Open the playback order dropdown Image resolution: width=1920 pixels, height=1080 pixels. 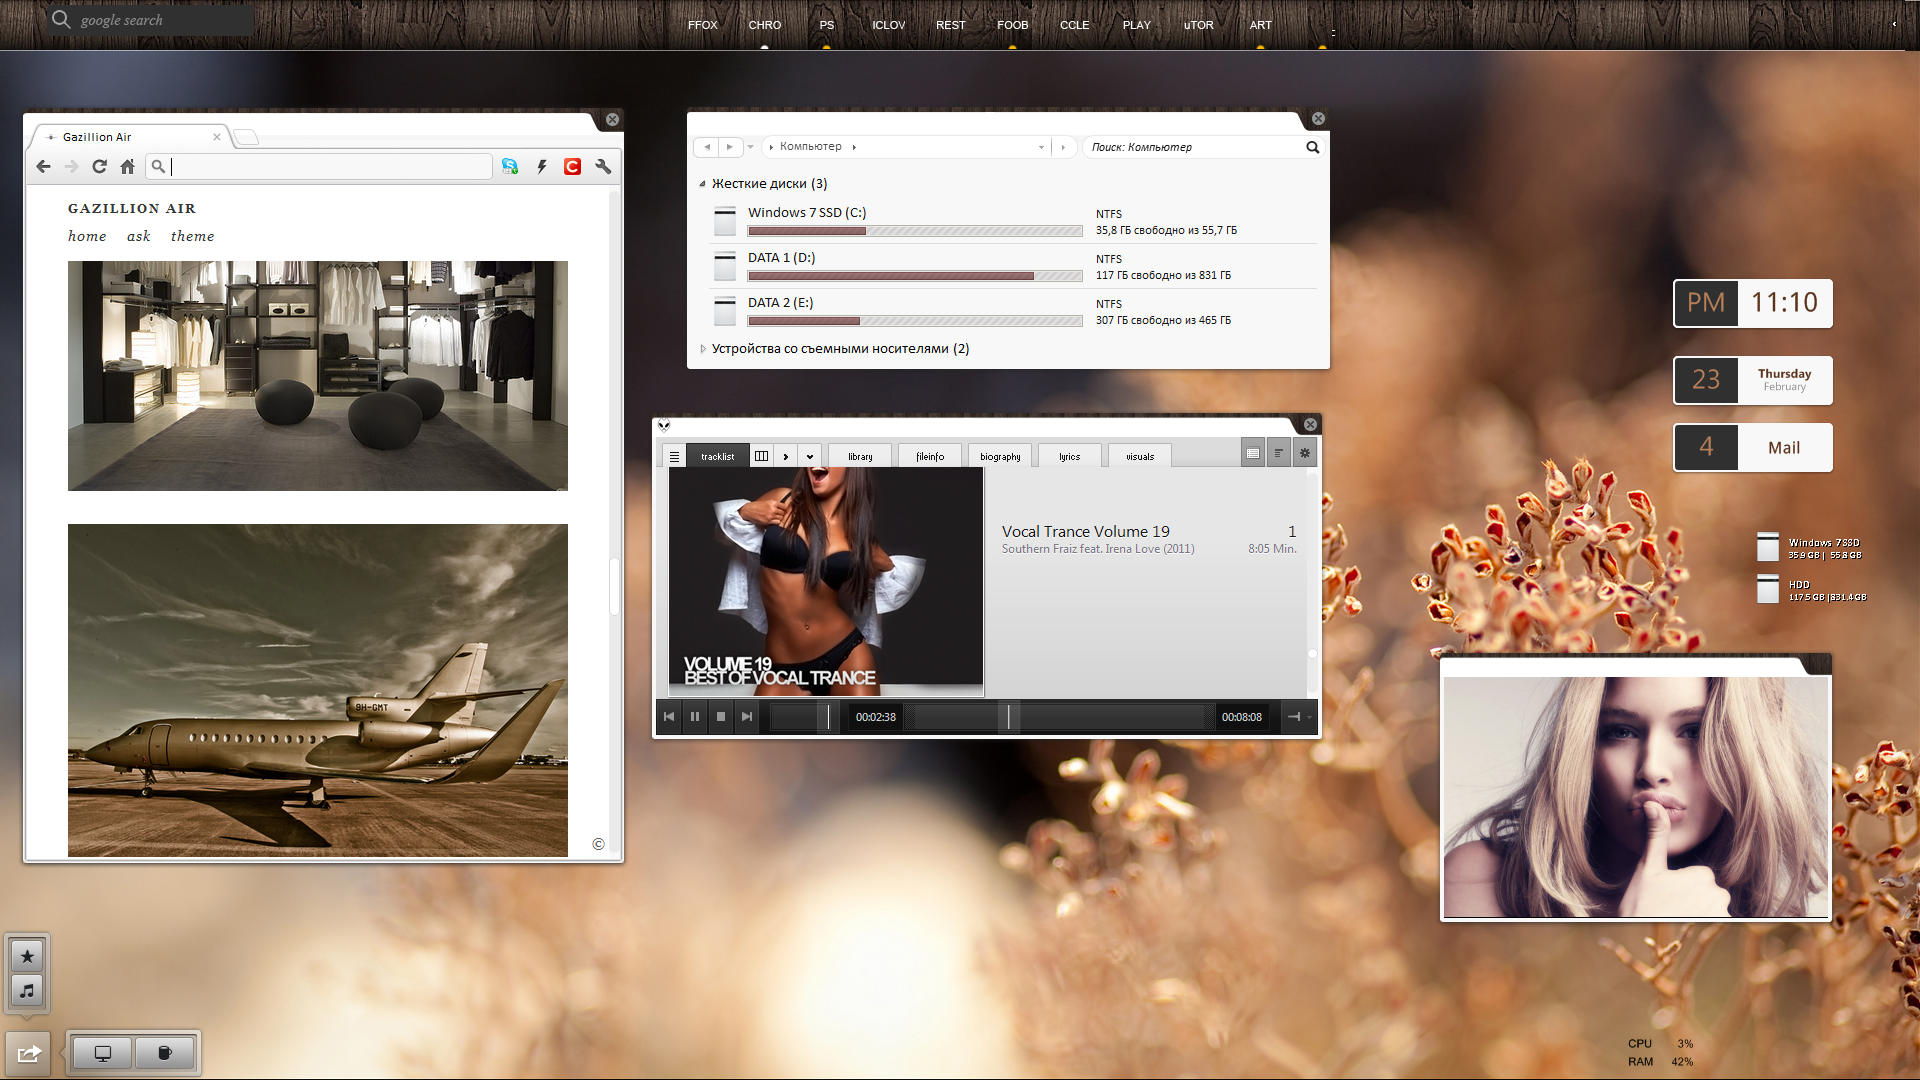(x=1299, y=717)
